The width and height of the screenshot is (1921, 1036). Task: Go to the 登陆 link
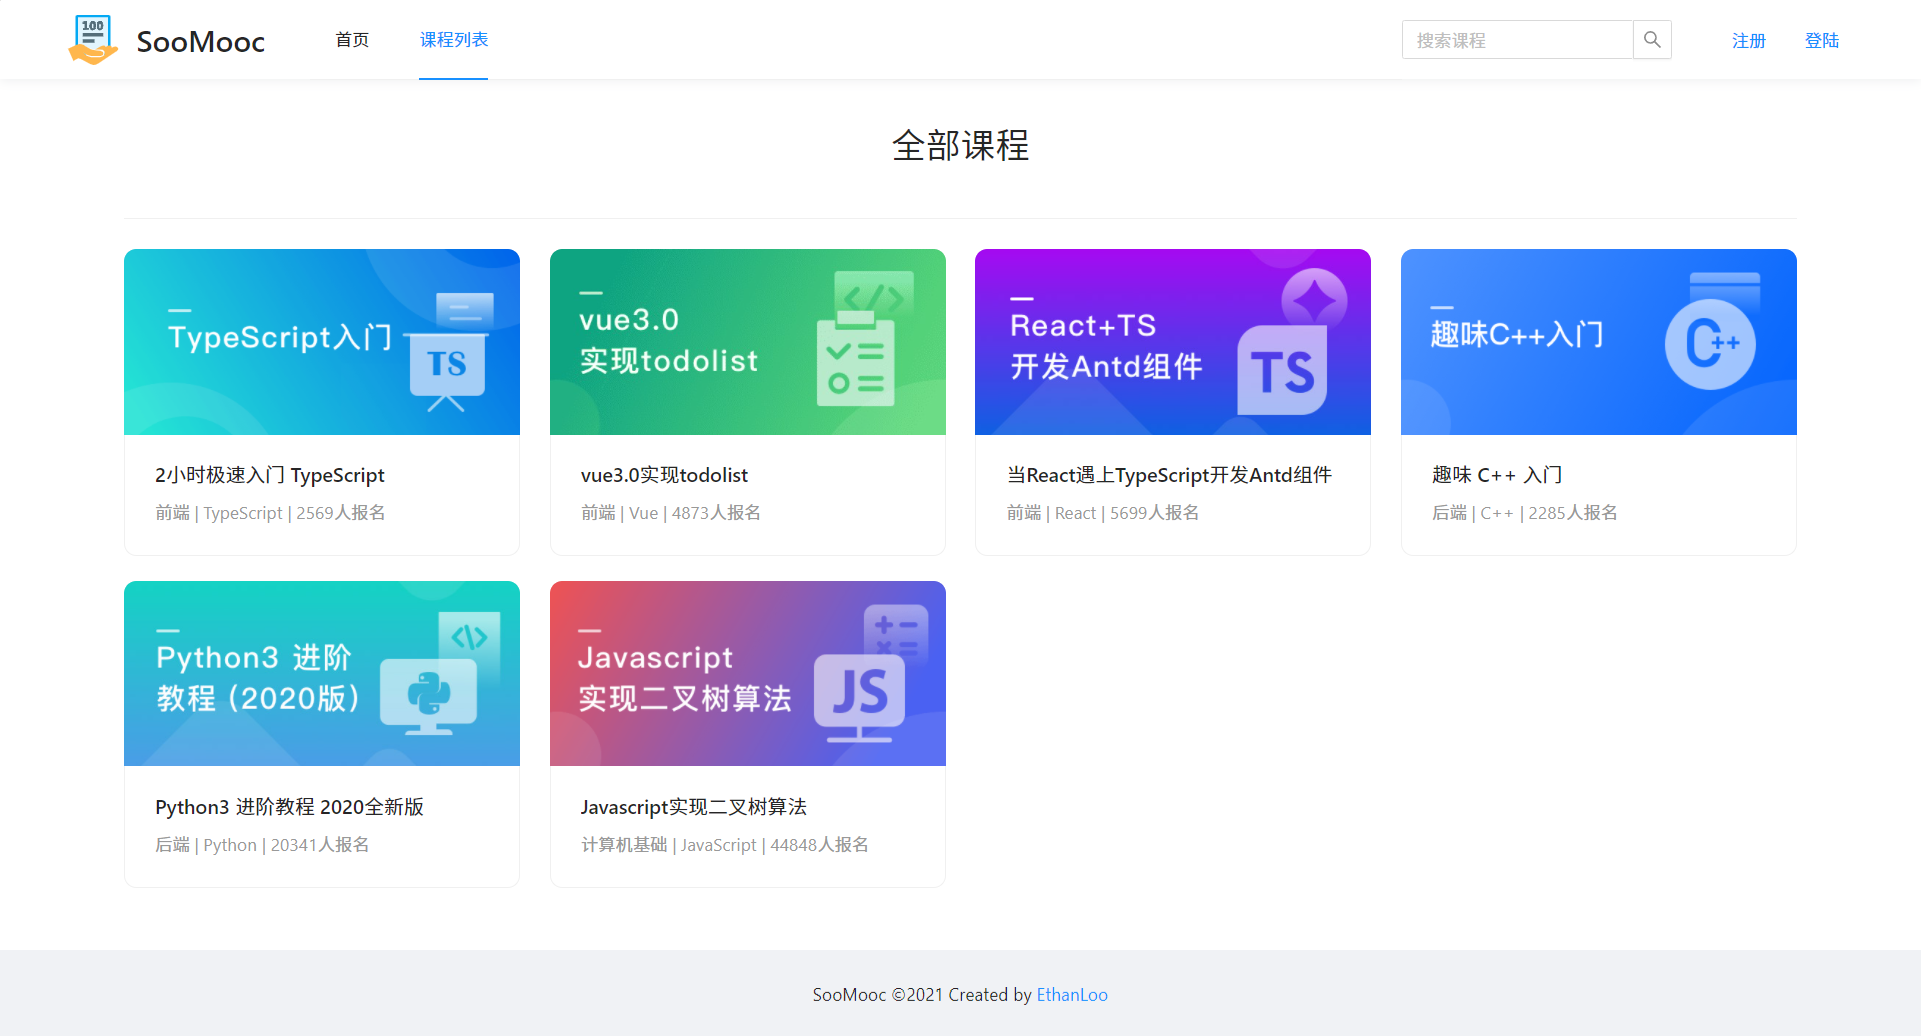pyautogui.click(x=1822, y=41)
